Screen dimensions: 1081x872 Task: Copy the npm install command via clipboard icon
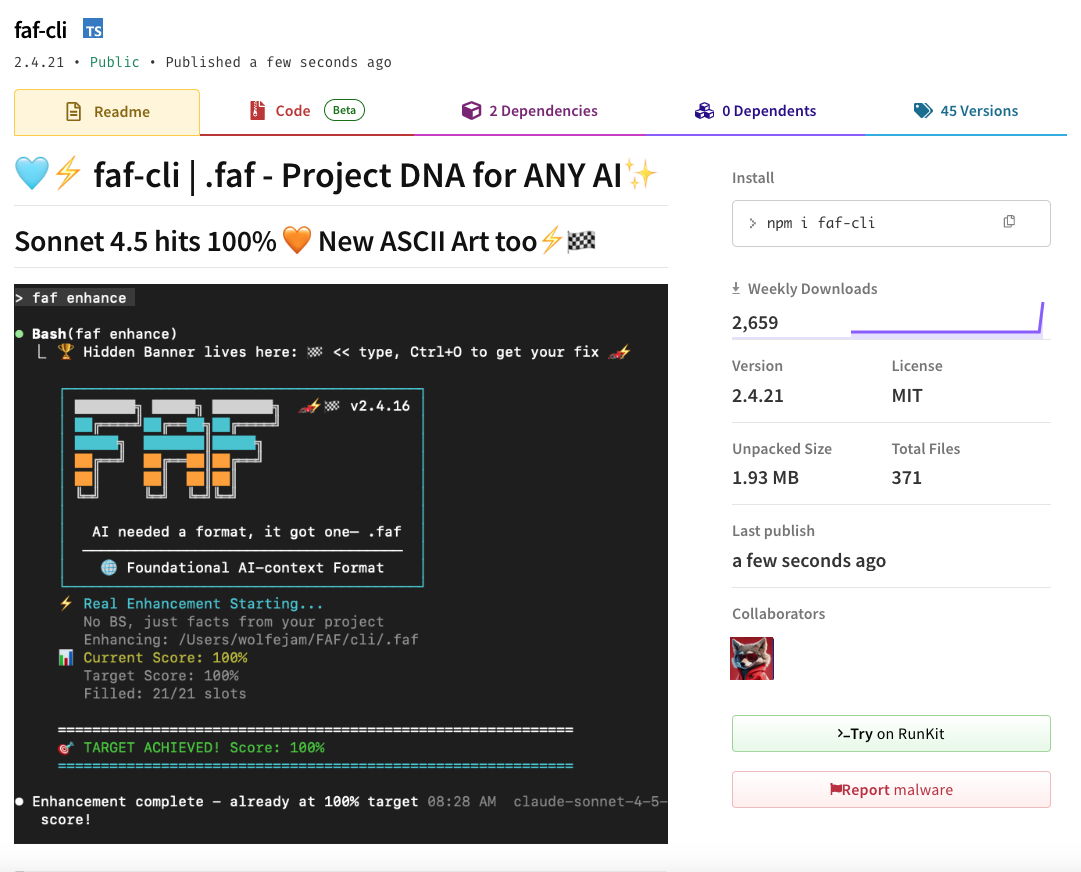click(1009, 221)
